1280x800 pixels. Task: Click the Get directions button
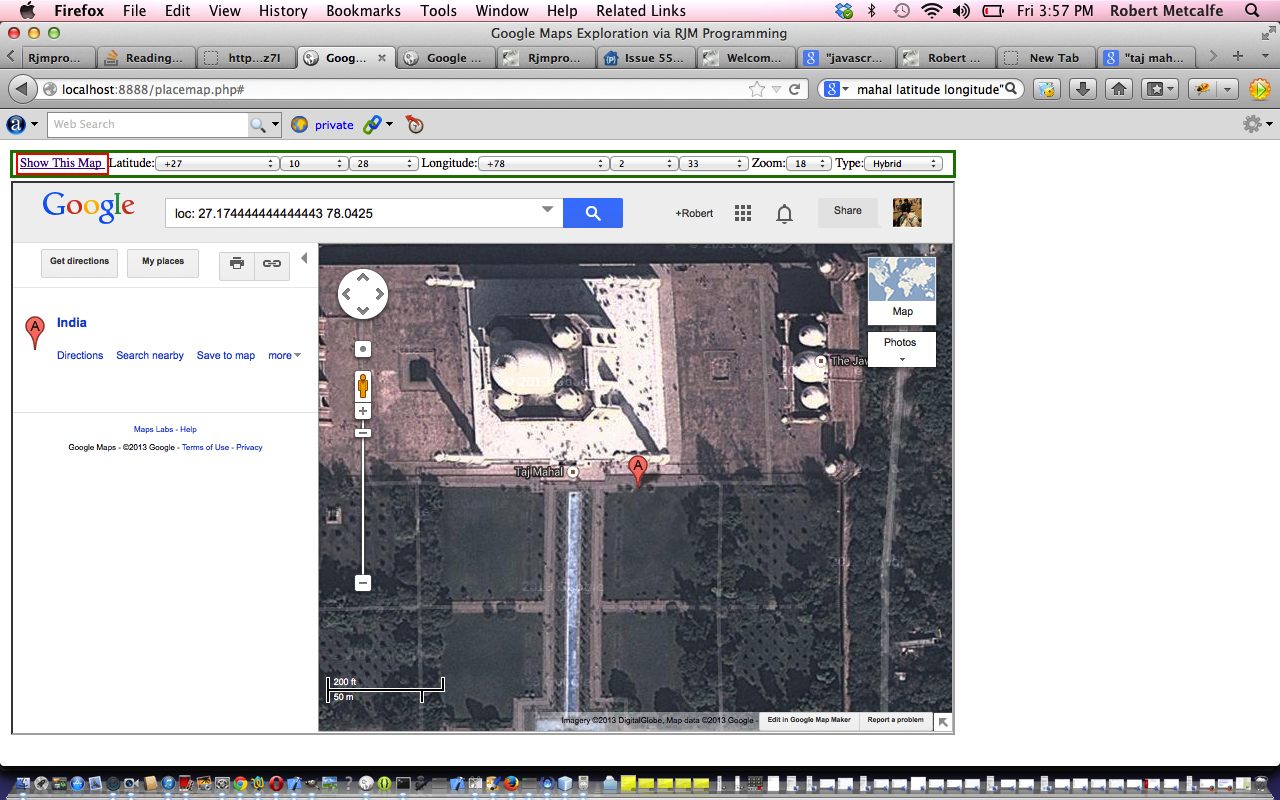80,262
